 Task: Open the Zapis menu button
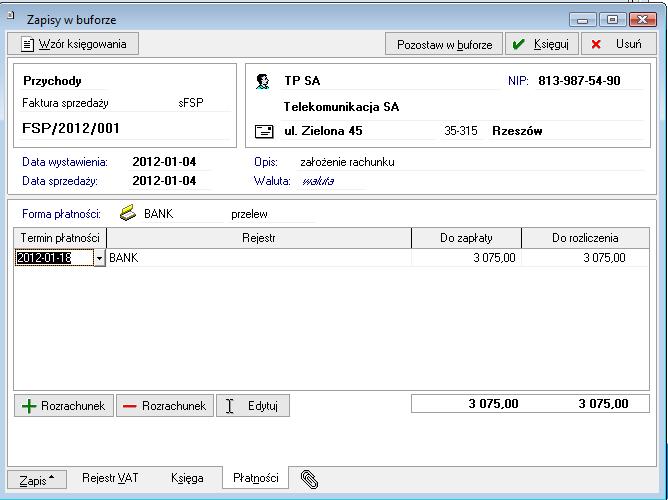point(37,480)
